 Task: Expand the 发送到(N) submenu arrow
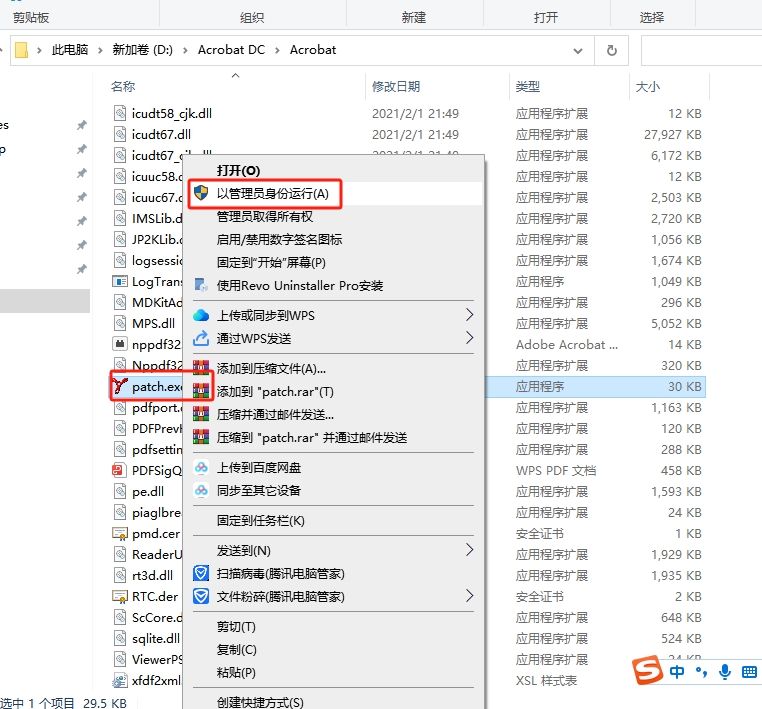pyautogui.click(x=470, y=550)
